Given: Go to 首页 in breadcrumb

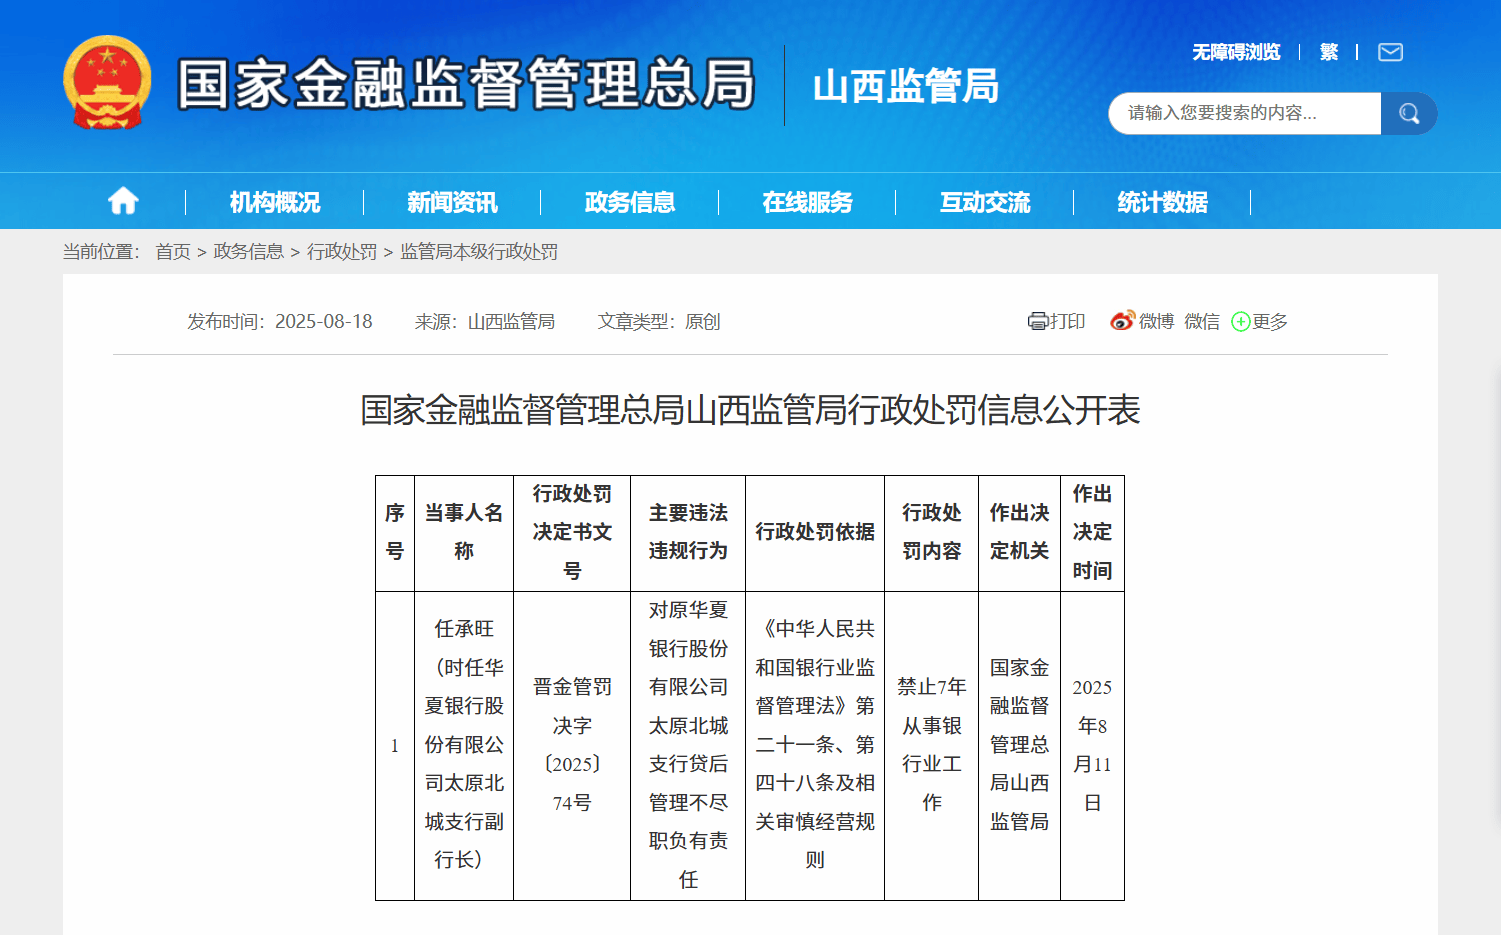Looking at the screenshot, I should click(x=173, y=252).
